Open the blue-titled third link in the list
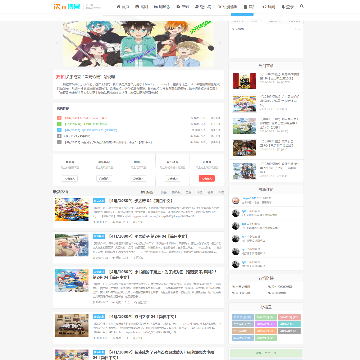The height and width of the screenshot is (360, 360). click(91, 130)
